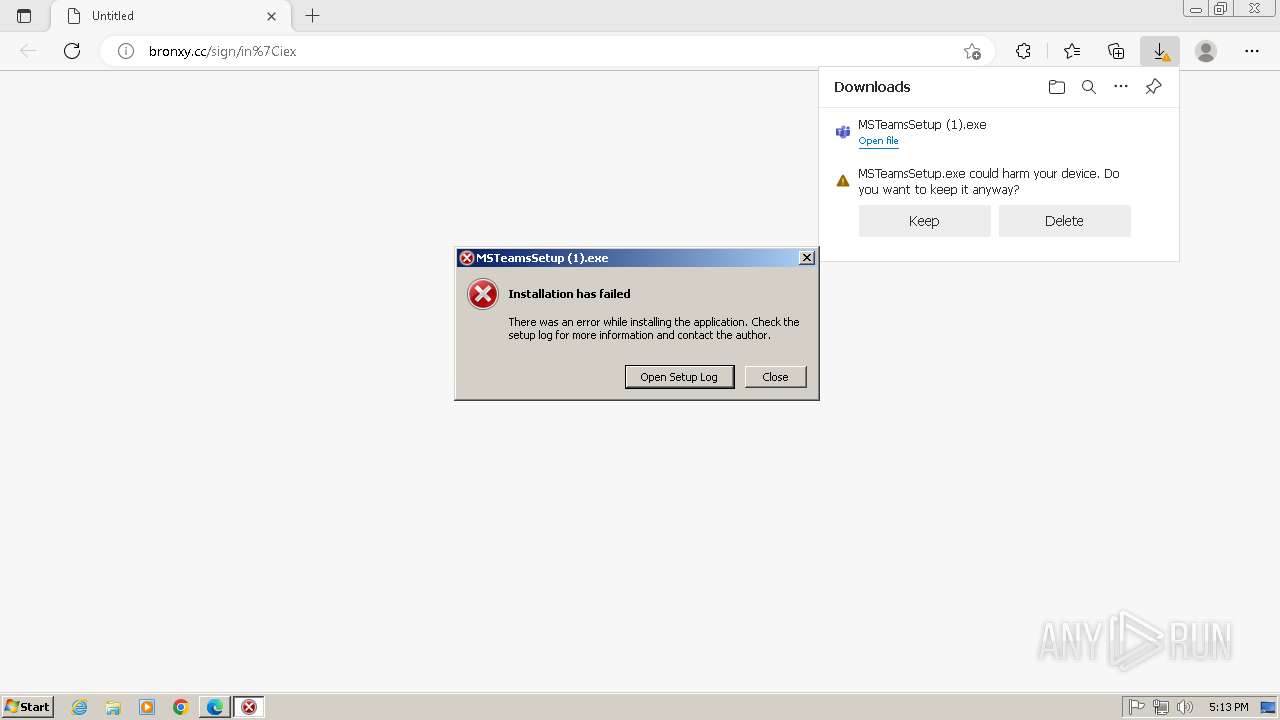This screenshot has width=1280, height=720.
Task: Keep the flagged MSTeamsSetup.exe download
Action: [924, 221]
